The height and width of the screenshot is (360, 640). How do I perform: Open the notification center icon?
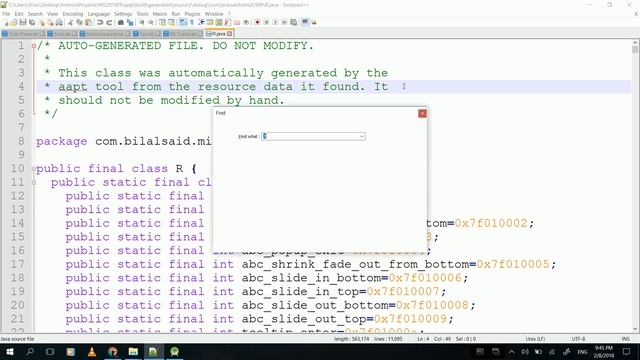(x=627, y=351)
